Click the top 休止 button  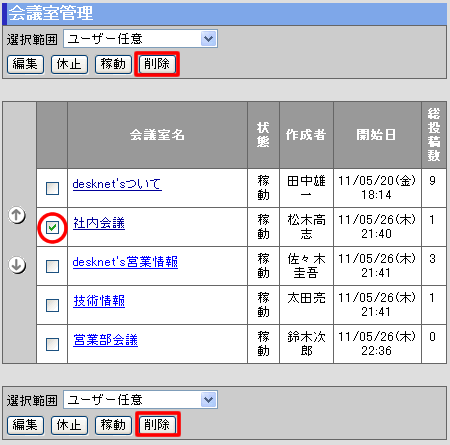(69, 64)
